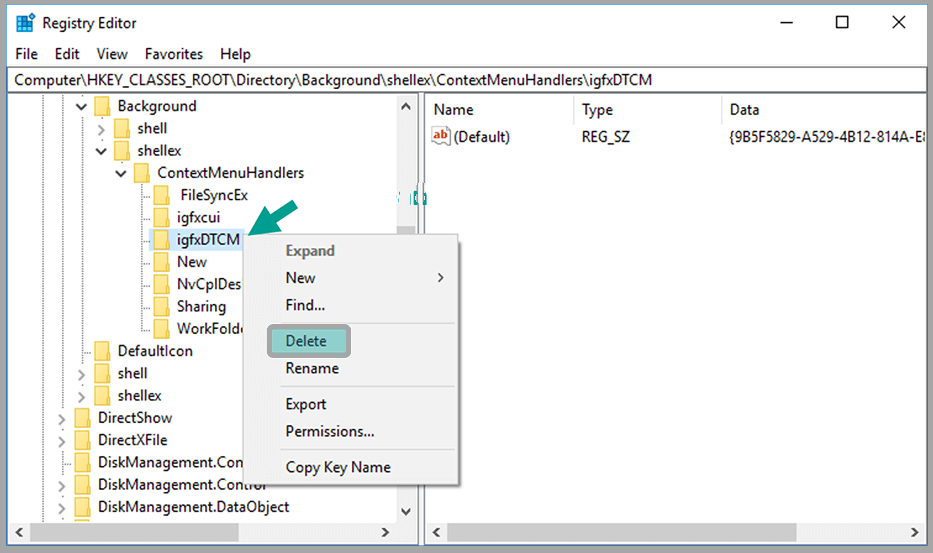Click values pane horizontal scroll left arrow
Viewport: 933px width, 553px height.
tap(437, 532)
